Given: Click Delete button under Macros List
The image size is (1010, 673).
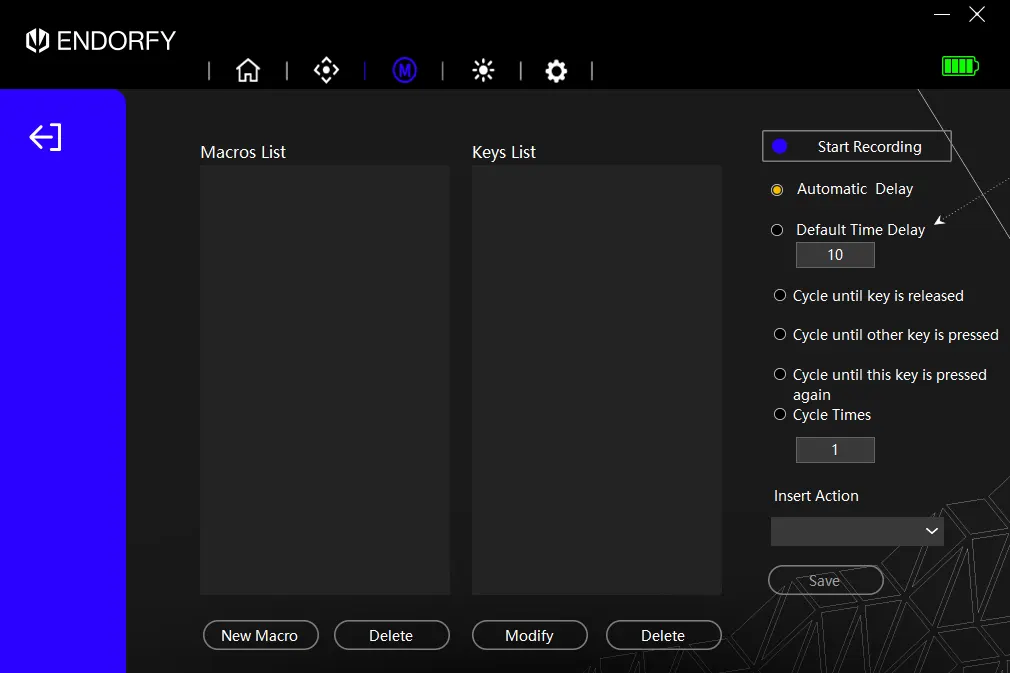Looking at the screenshot, I should click(391, 636).
